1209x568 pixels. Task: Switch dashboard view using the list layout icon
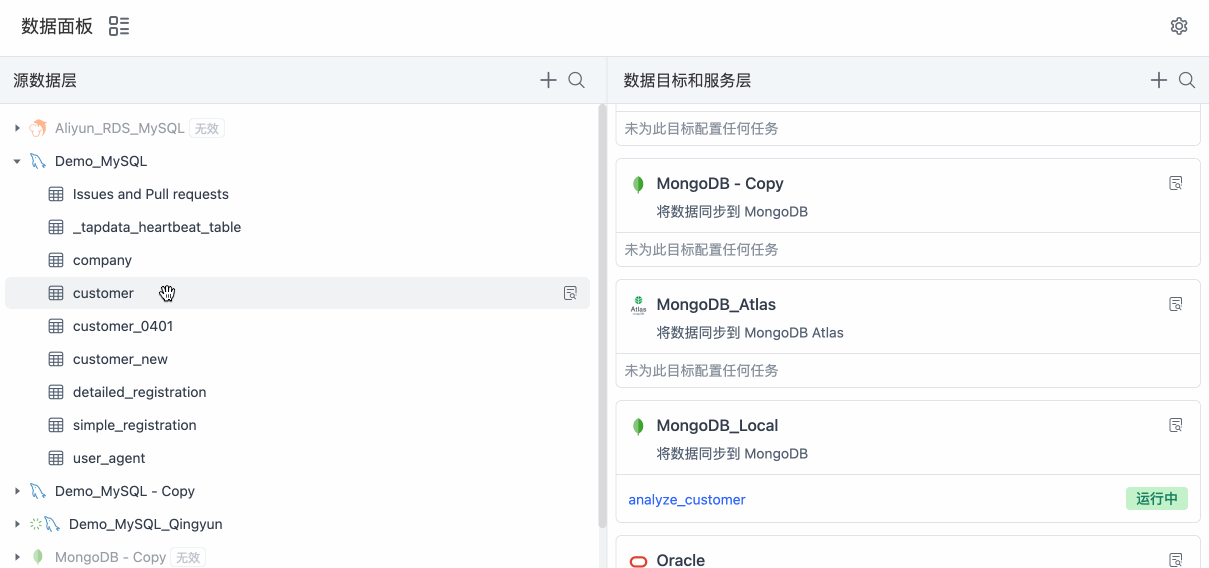coord(119,27)
